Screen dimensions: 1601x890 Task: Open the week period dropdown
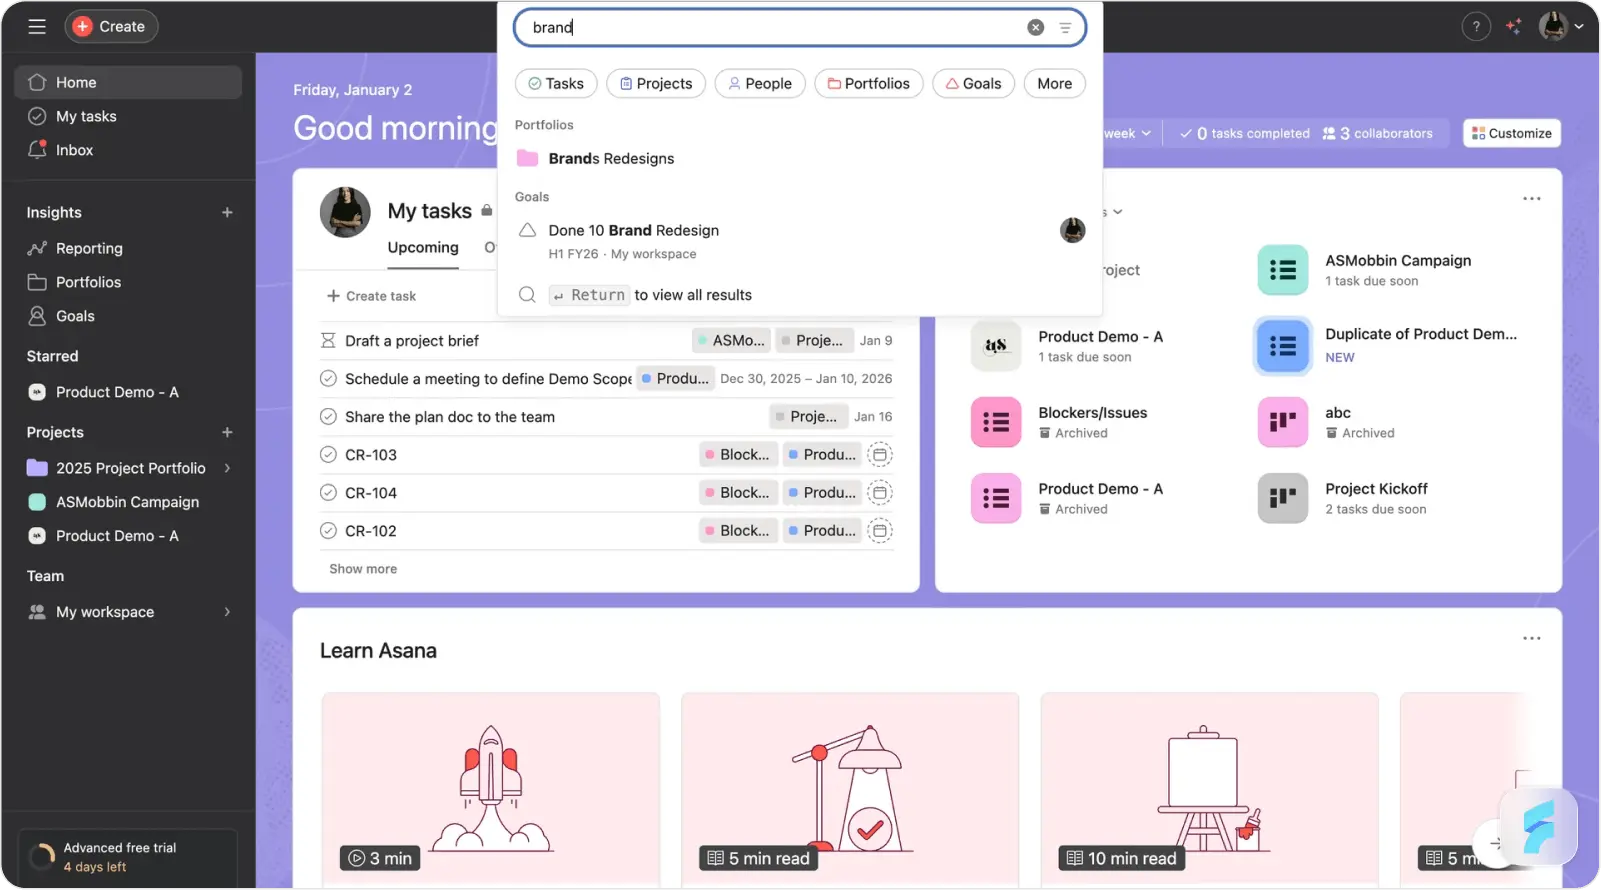1128,134
